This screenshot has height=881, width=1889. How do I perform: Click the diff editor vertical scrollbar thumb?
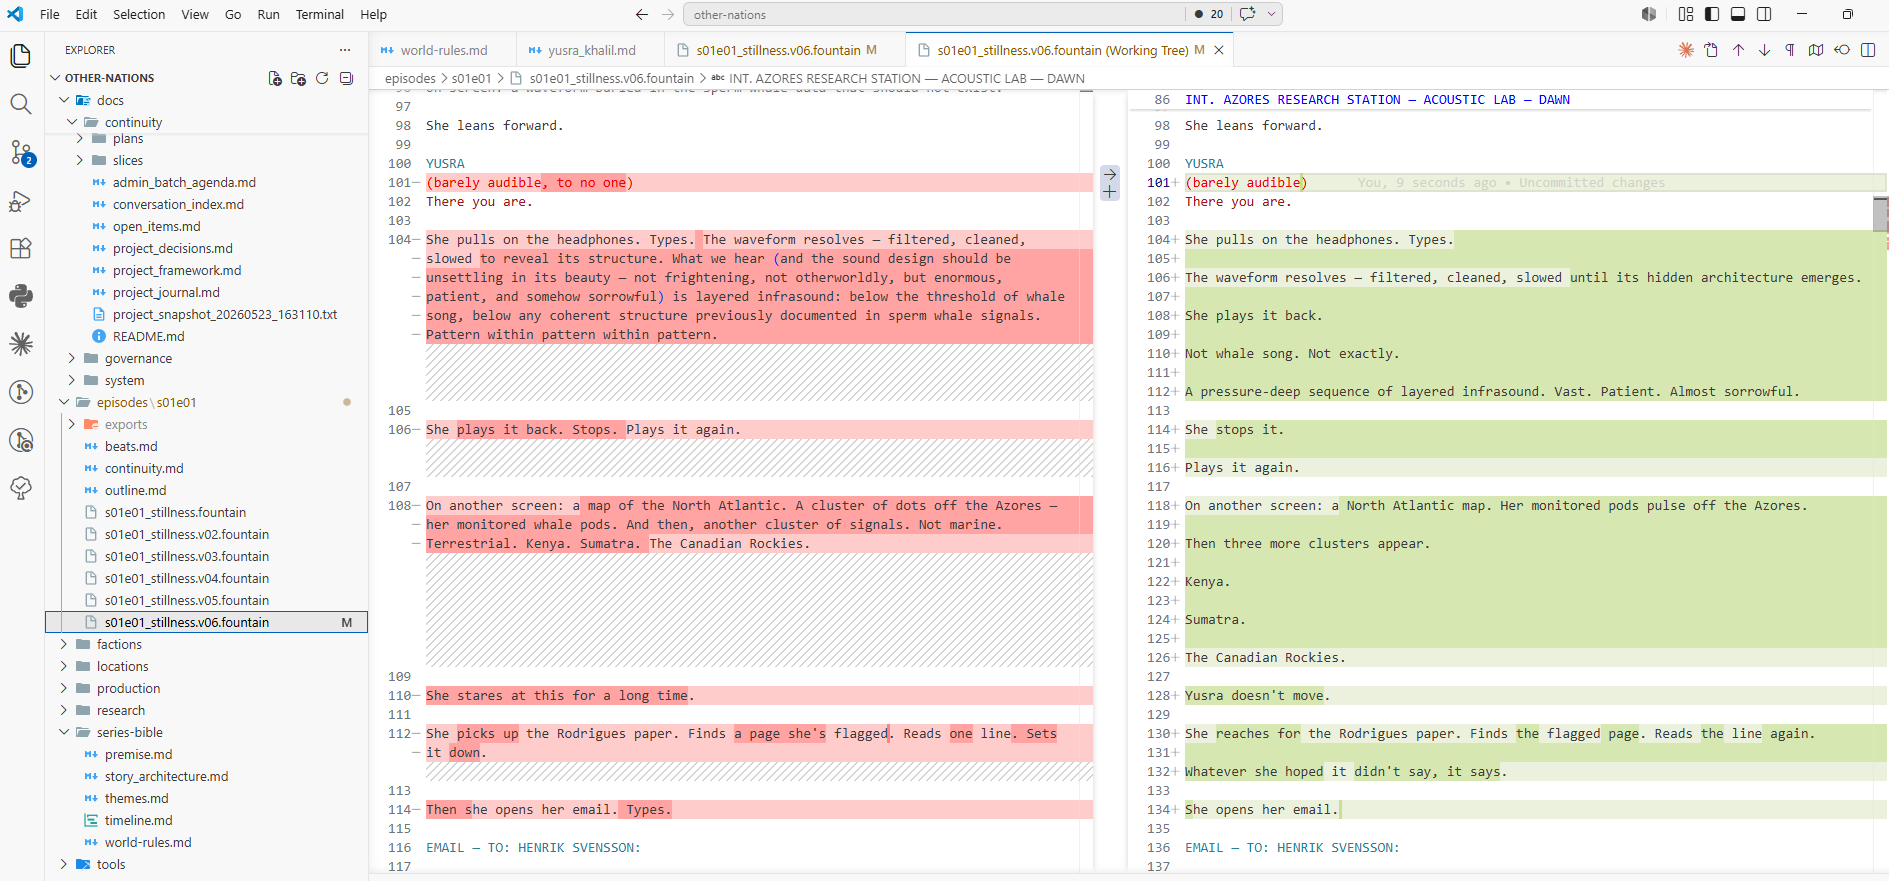click(1880, 214)
